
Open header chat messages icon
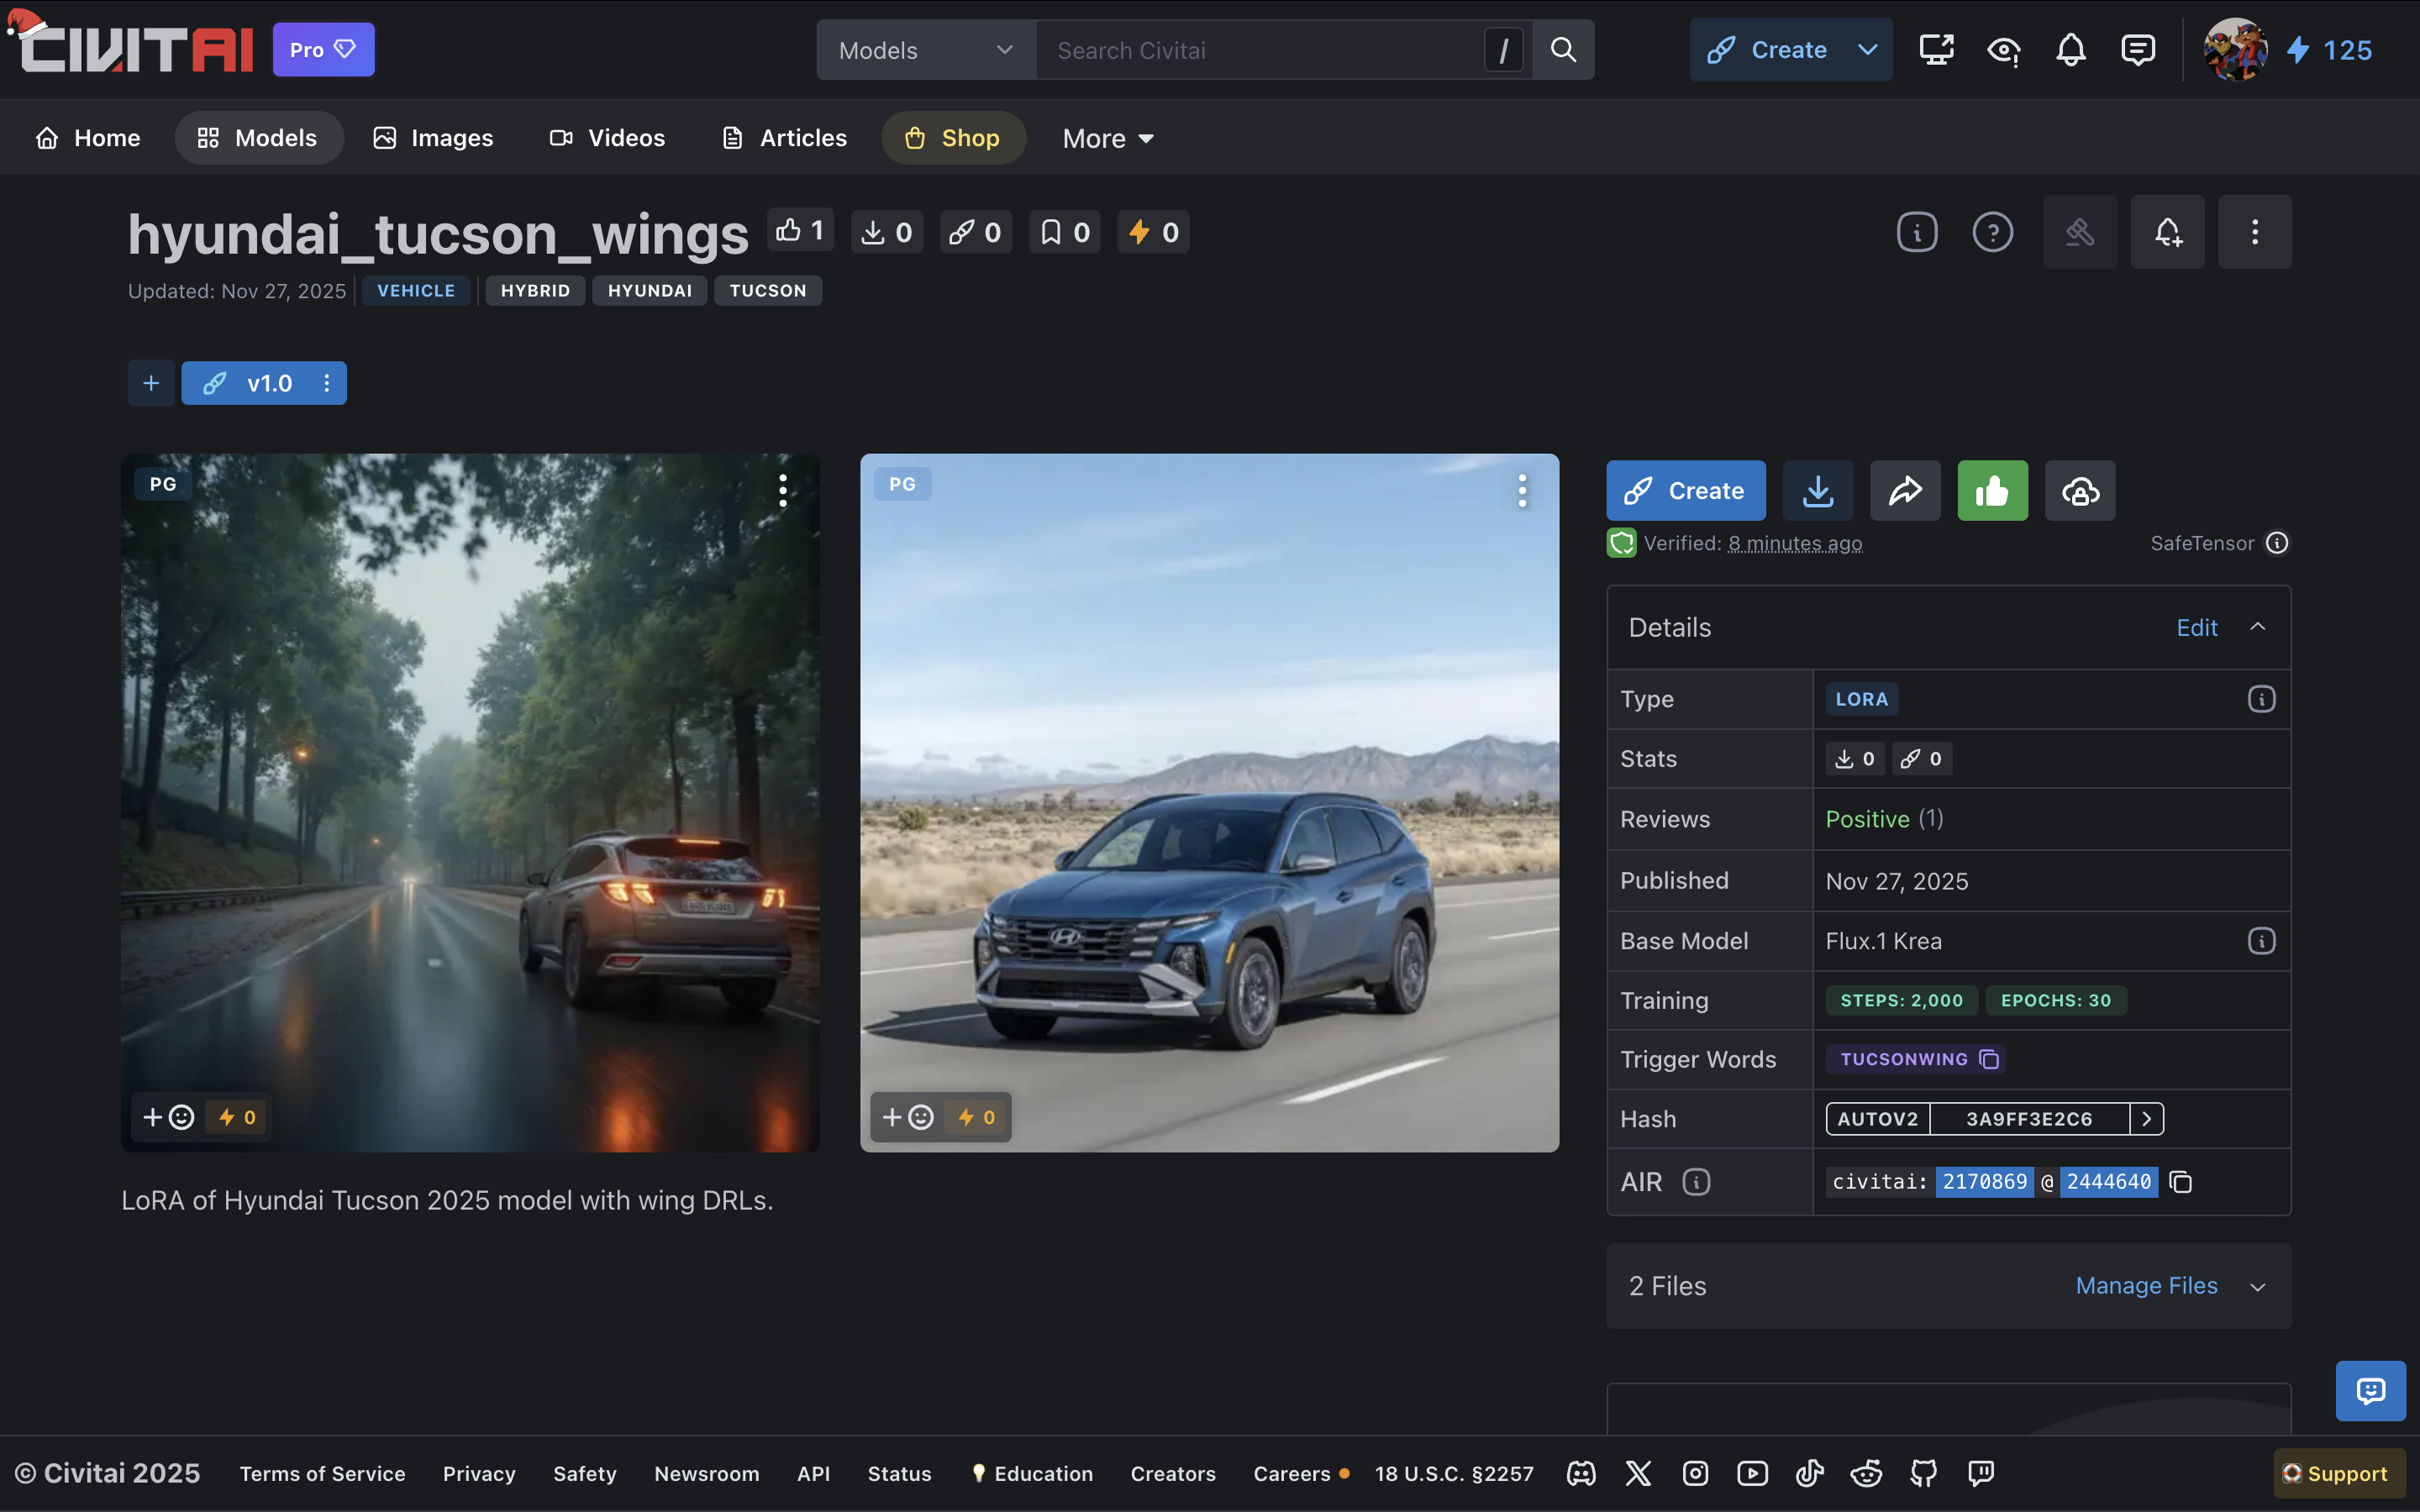(x=2137, y=50)
